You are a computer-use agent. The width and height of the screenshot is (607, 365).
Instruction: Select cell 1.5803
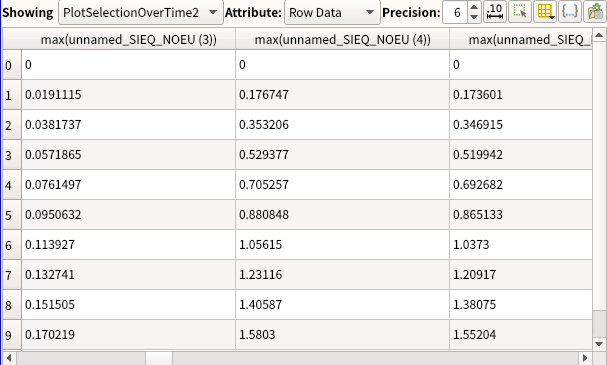(342, 335)
